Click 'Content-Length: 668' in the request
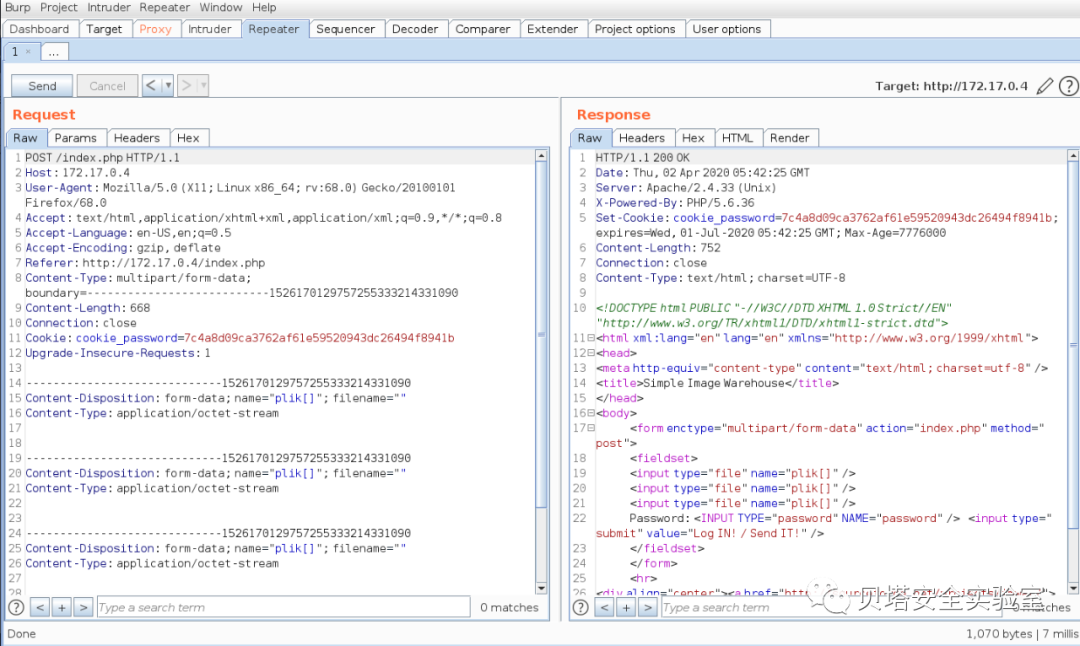Image resolution: width=1080 pixels, height=646 pixels. [x=87, y=308]
